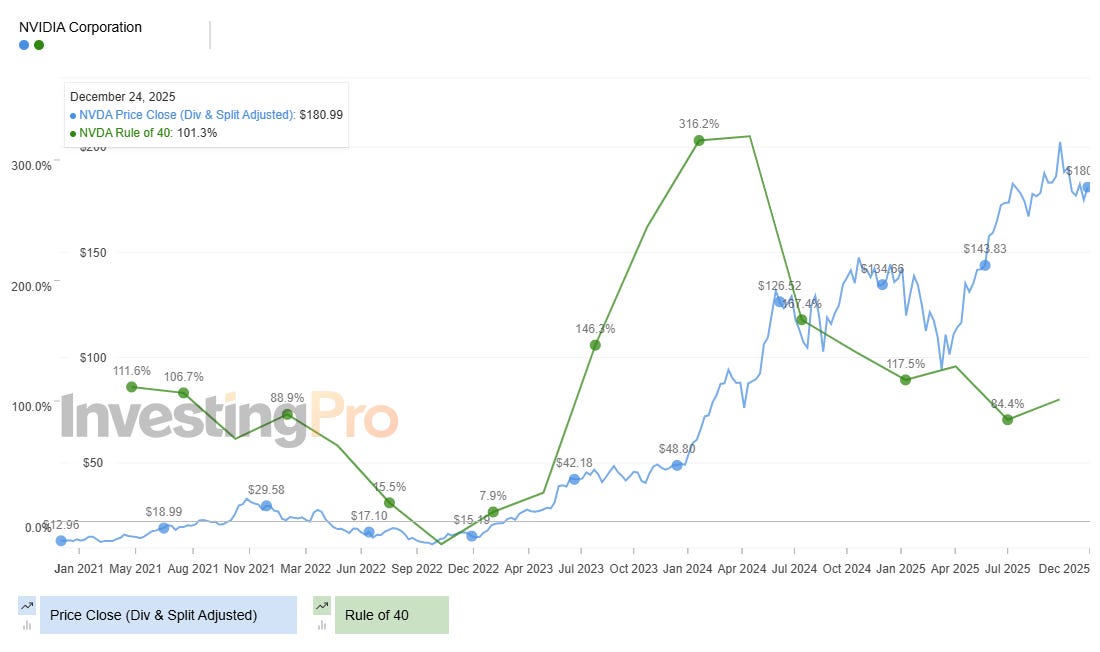This screenshot has height=652, width=1100.
Task: Click the May 2021 x-axis label
Action: (135, 568)
